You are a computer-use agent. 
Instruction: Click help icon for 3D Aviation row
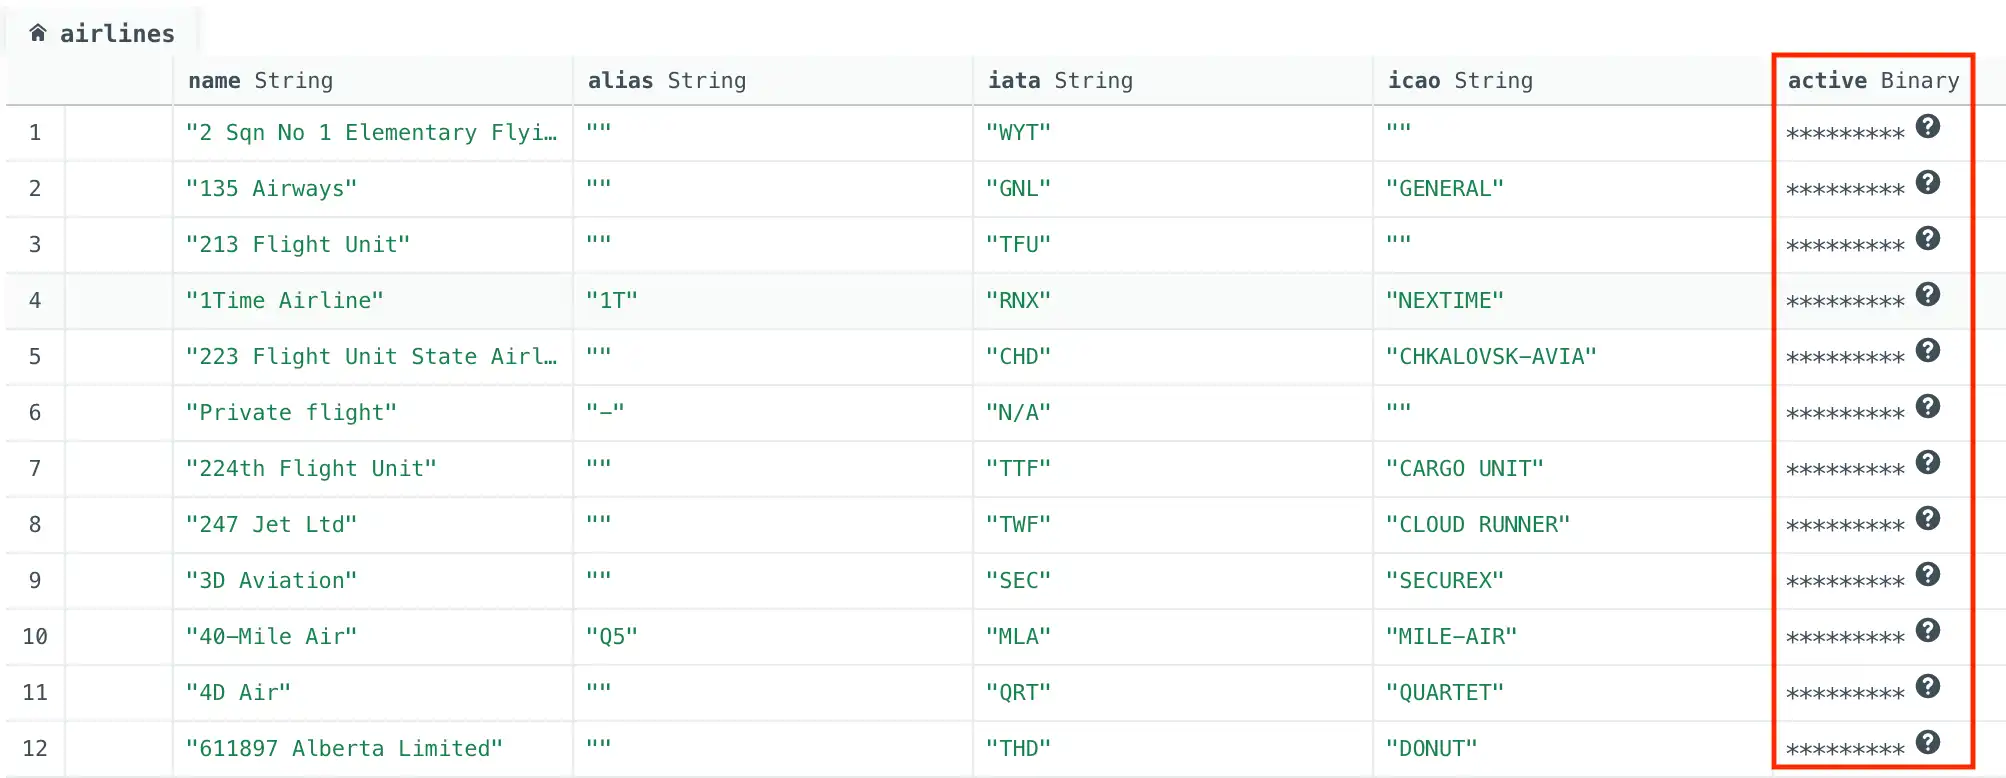[x=1927, y=575]
